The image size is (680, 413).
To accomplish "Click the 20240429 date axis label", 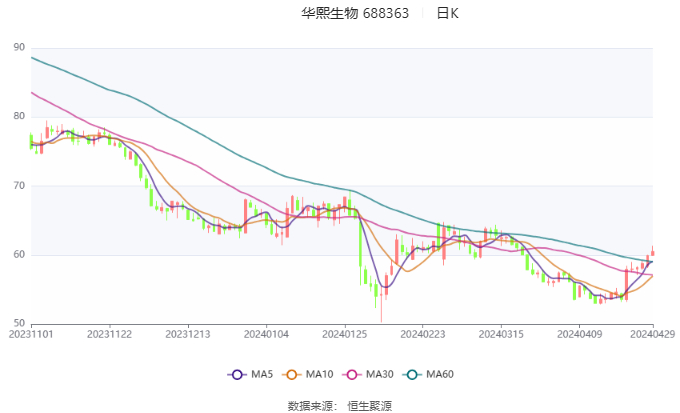I will pos(652,334).
